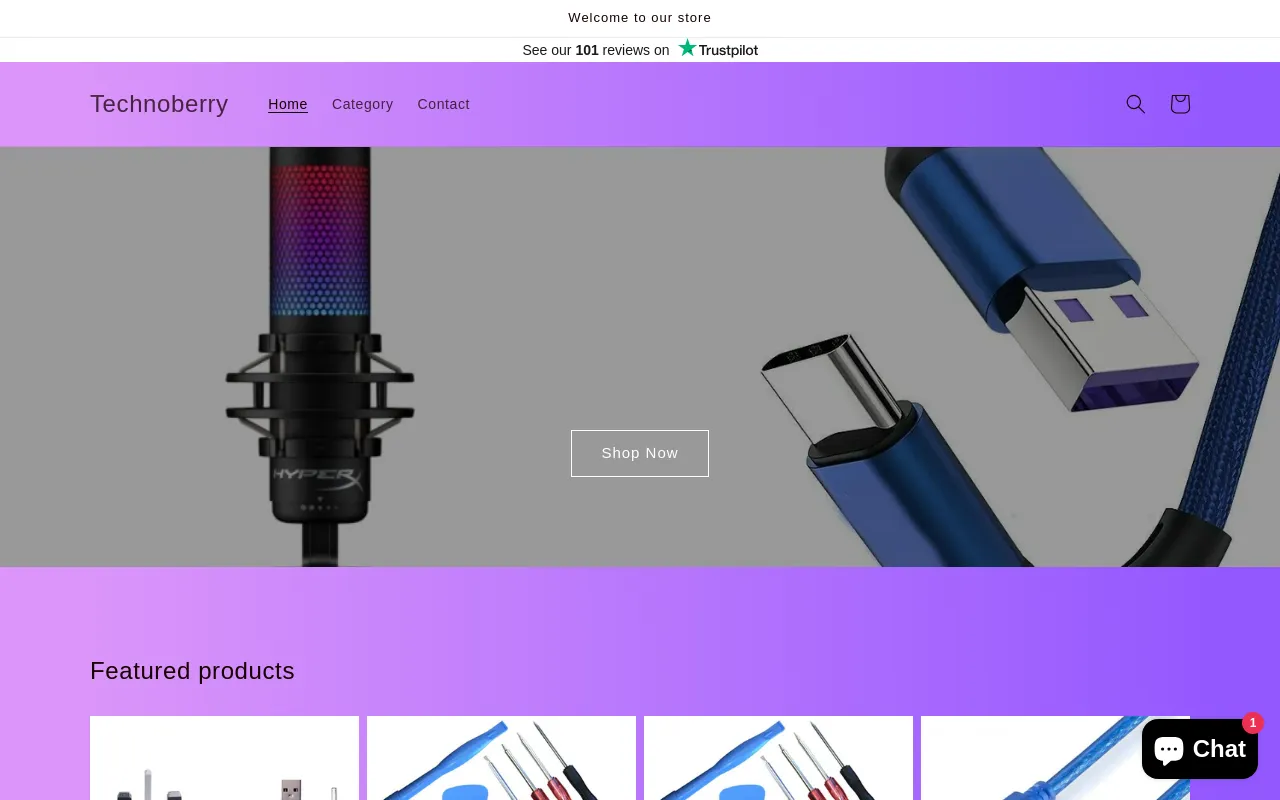Image resolution: width=1280 pixels, height=800 pixels.
Task: Open the search magnifier icon
Action: 1135,104
